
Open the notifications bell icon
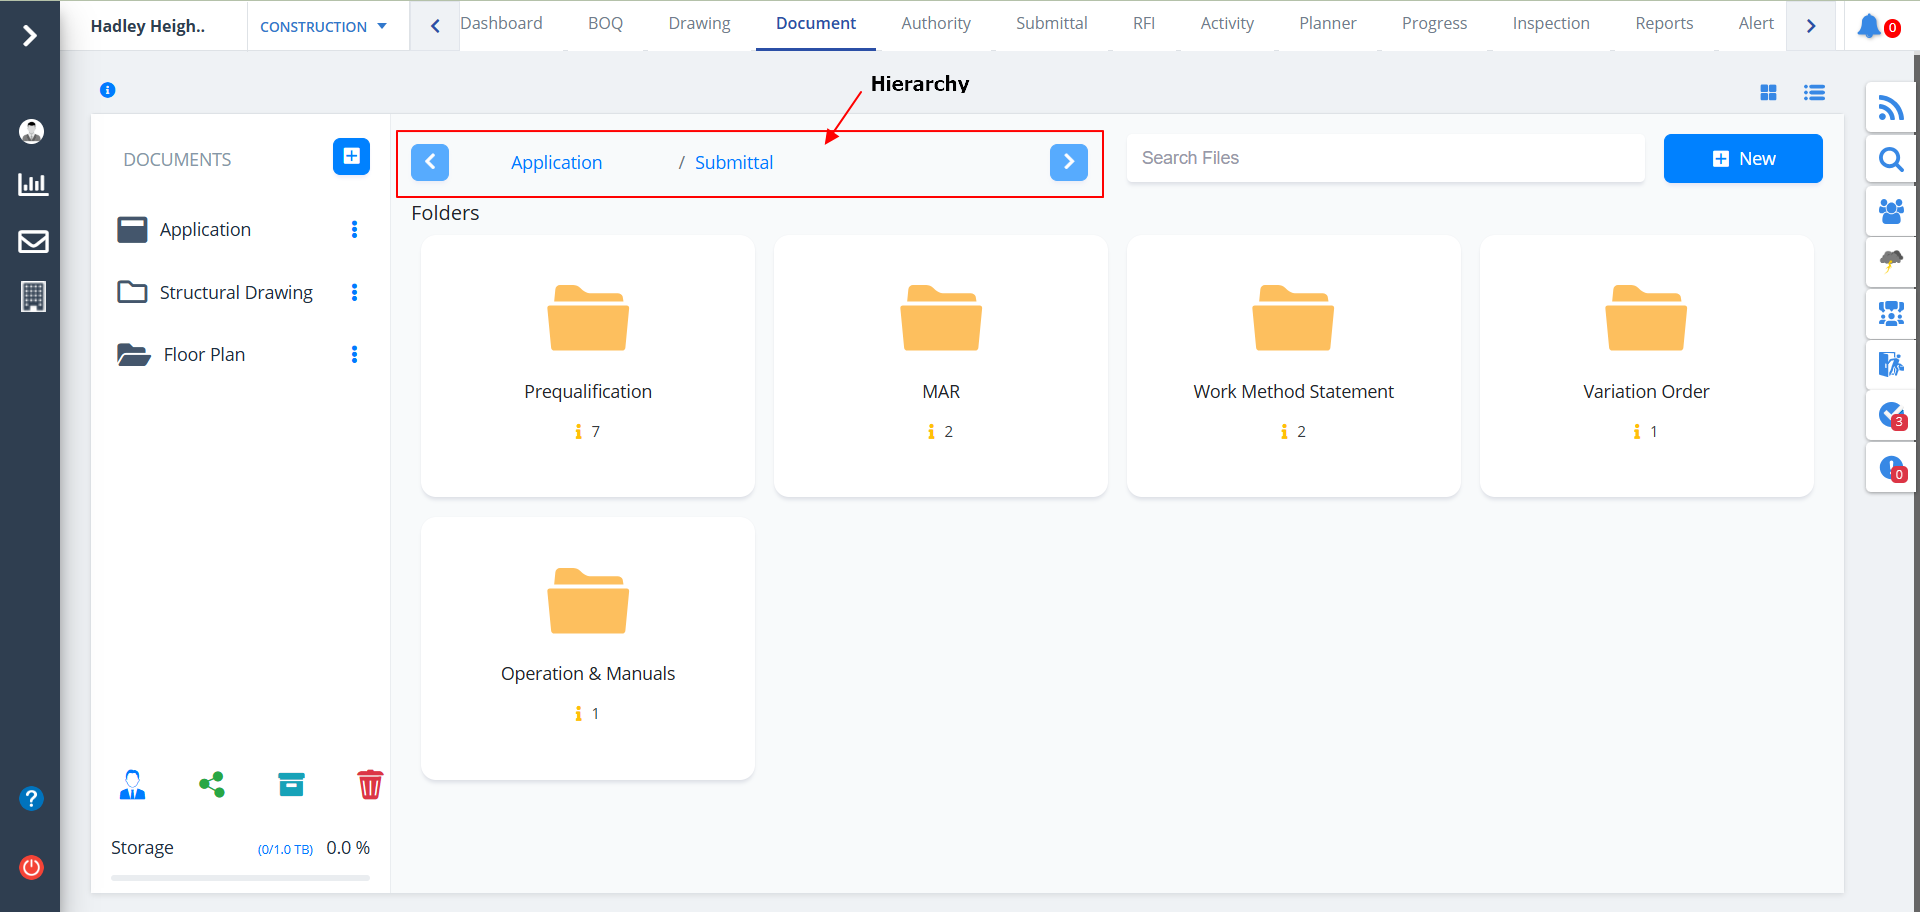tap(1869, 27)
